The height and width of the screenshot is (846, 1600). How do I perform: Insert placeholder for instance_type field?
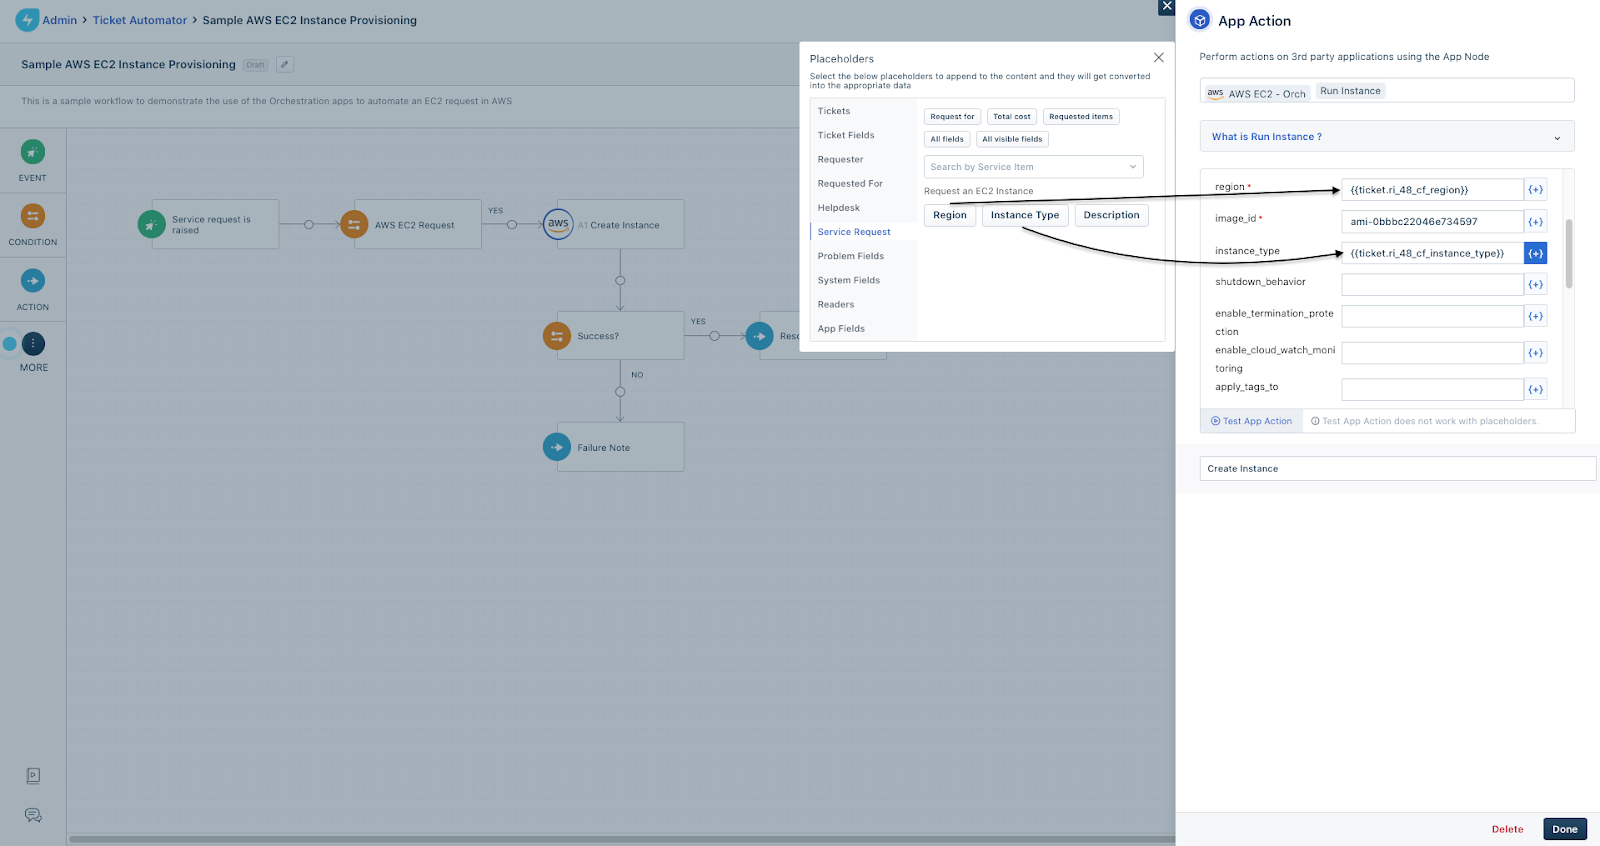pyautogui.click(x=1535, y=254)
